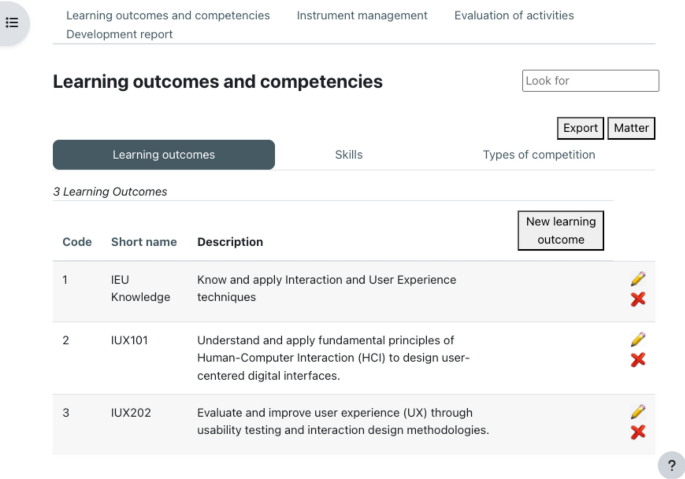Screen dimensions: 685x479
Task: Click the page heading Learning outcomes and competencies
Action: (x=218, y=82)
